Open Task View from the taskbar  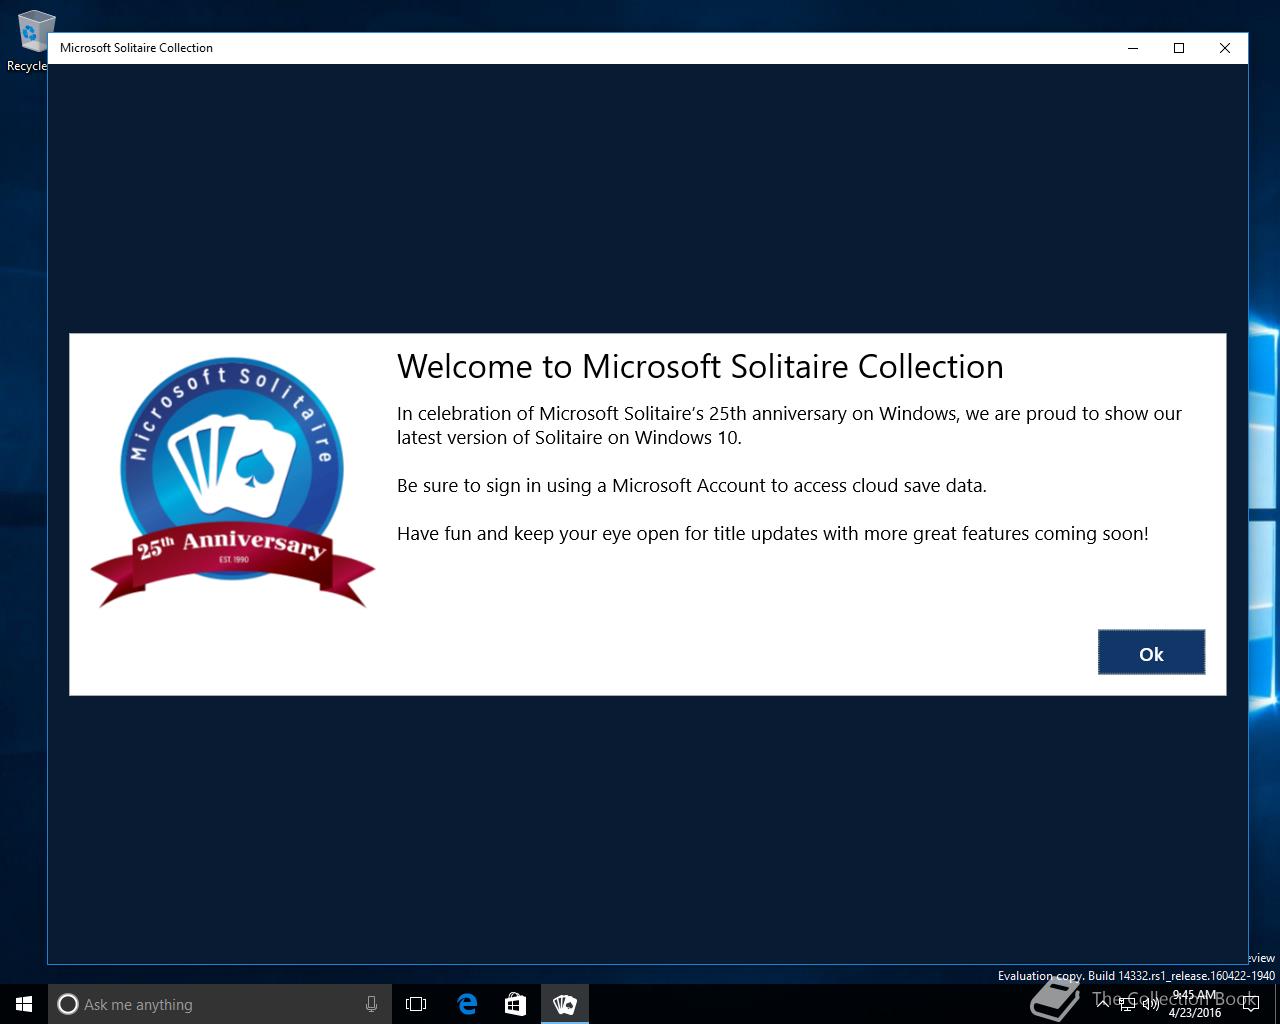pos(416,1004)
